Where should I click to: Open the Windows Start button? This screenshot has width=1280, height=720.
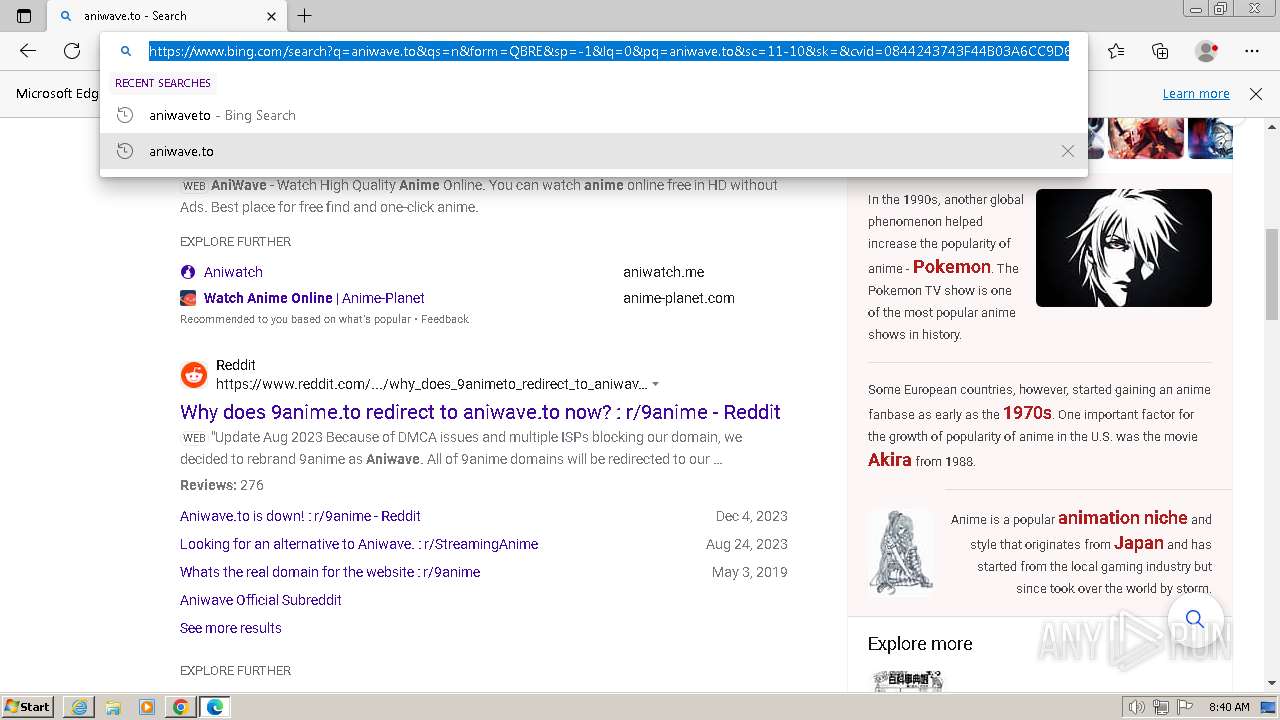(28, 707)
